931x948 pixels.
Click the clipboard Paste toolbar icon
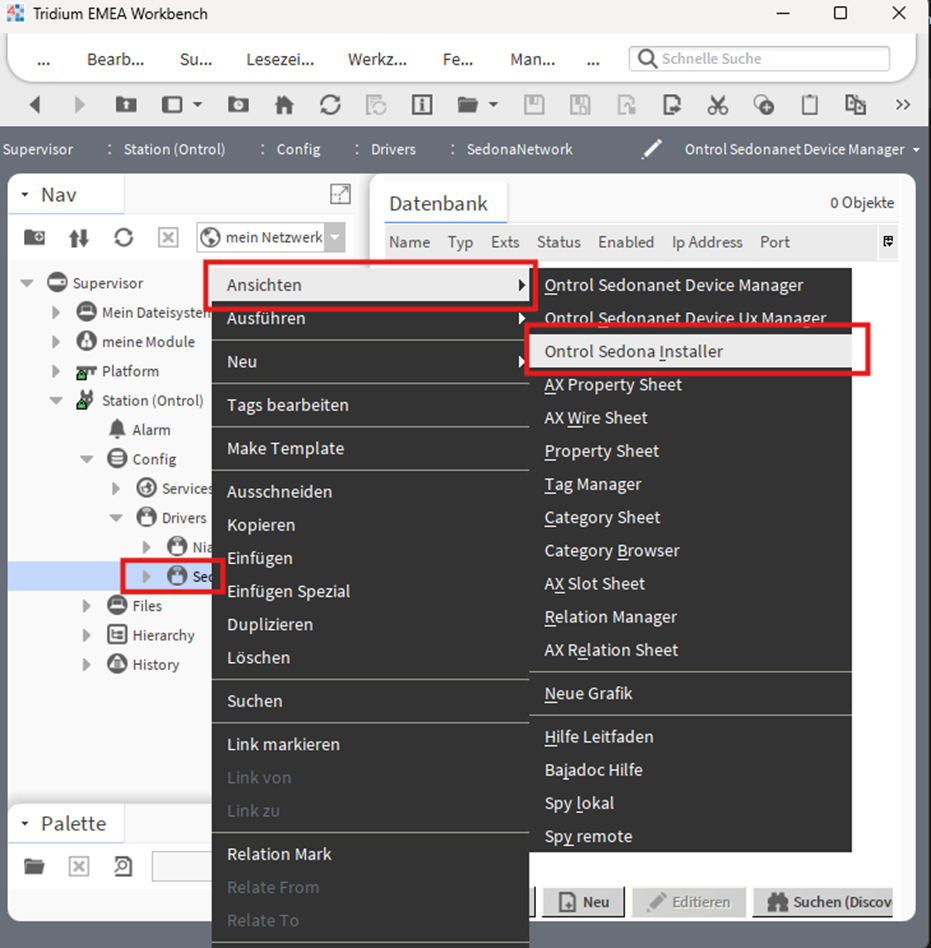(809, 105)
